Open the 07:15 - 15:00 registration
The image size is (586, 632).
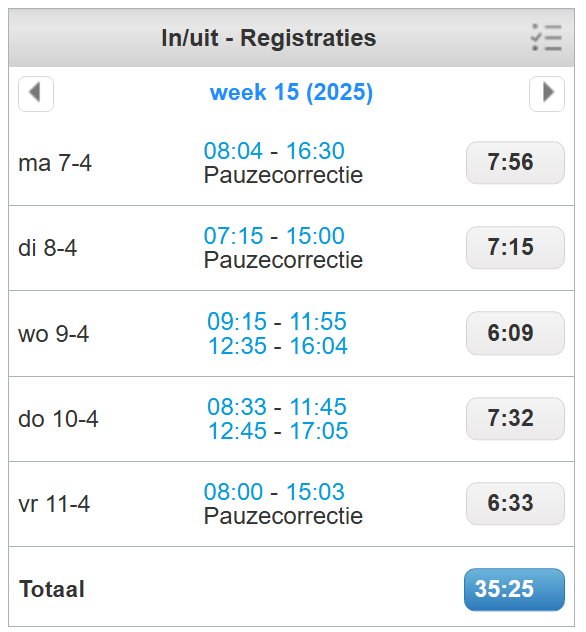274,236
